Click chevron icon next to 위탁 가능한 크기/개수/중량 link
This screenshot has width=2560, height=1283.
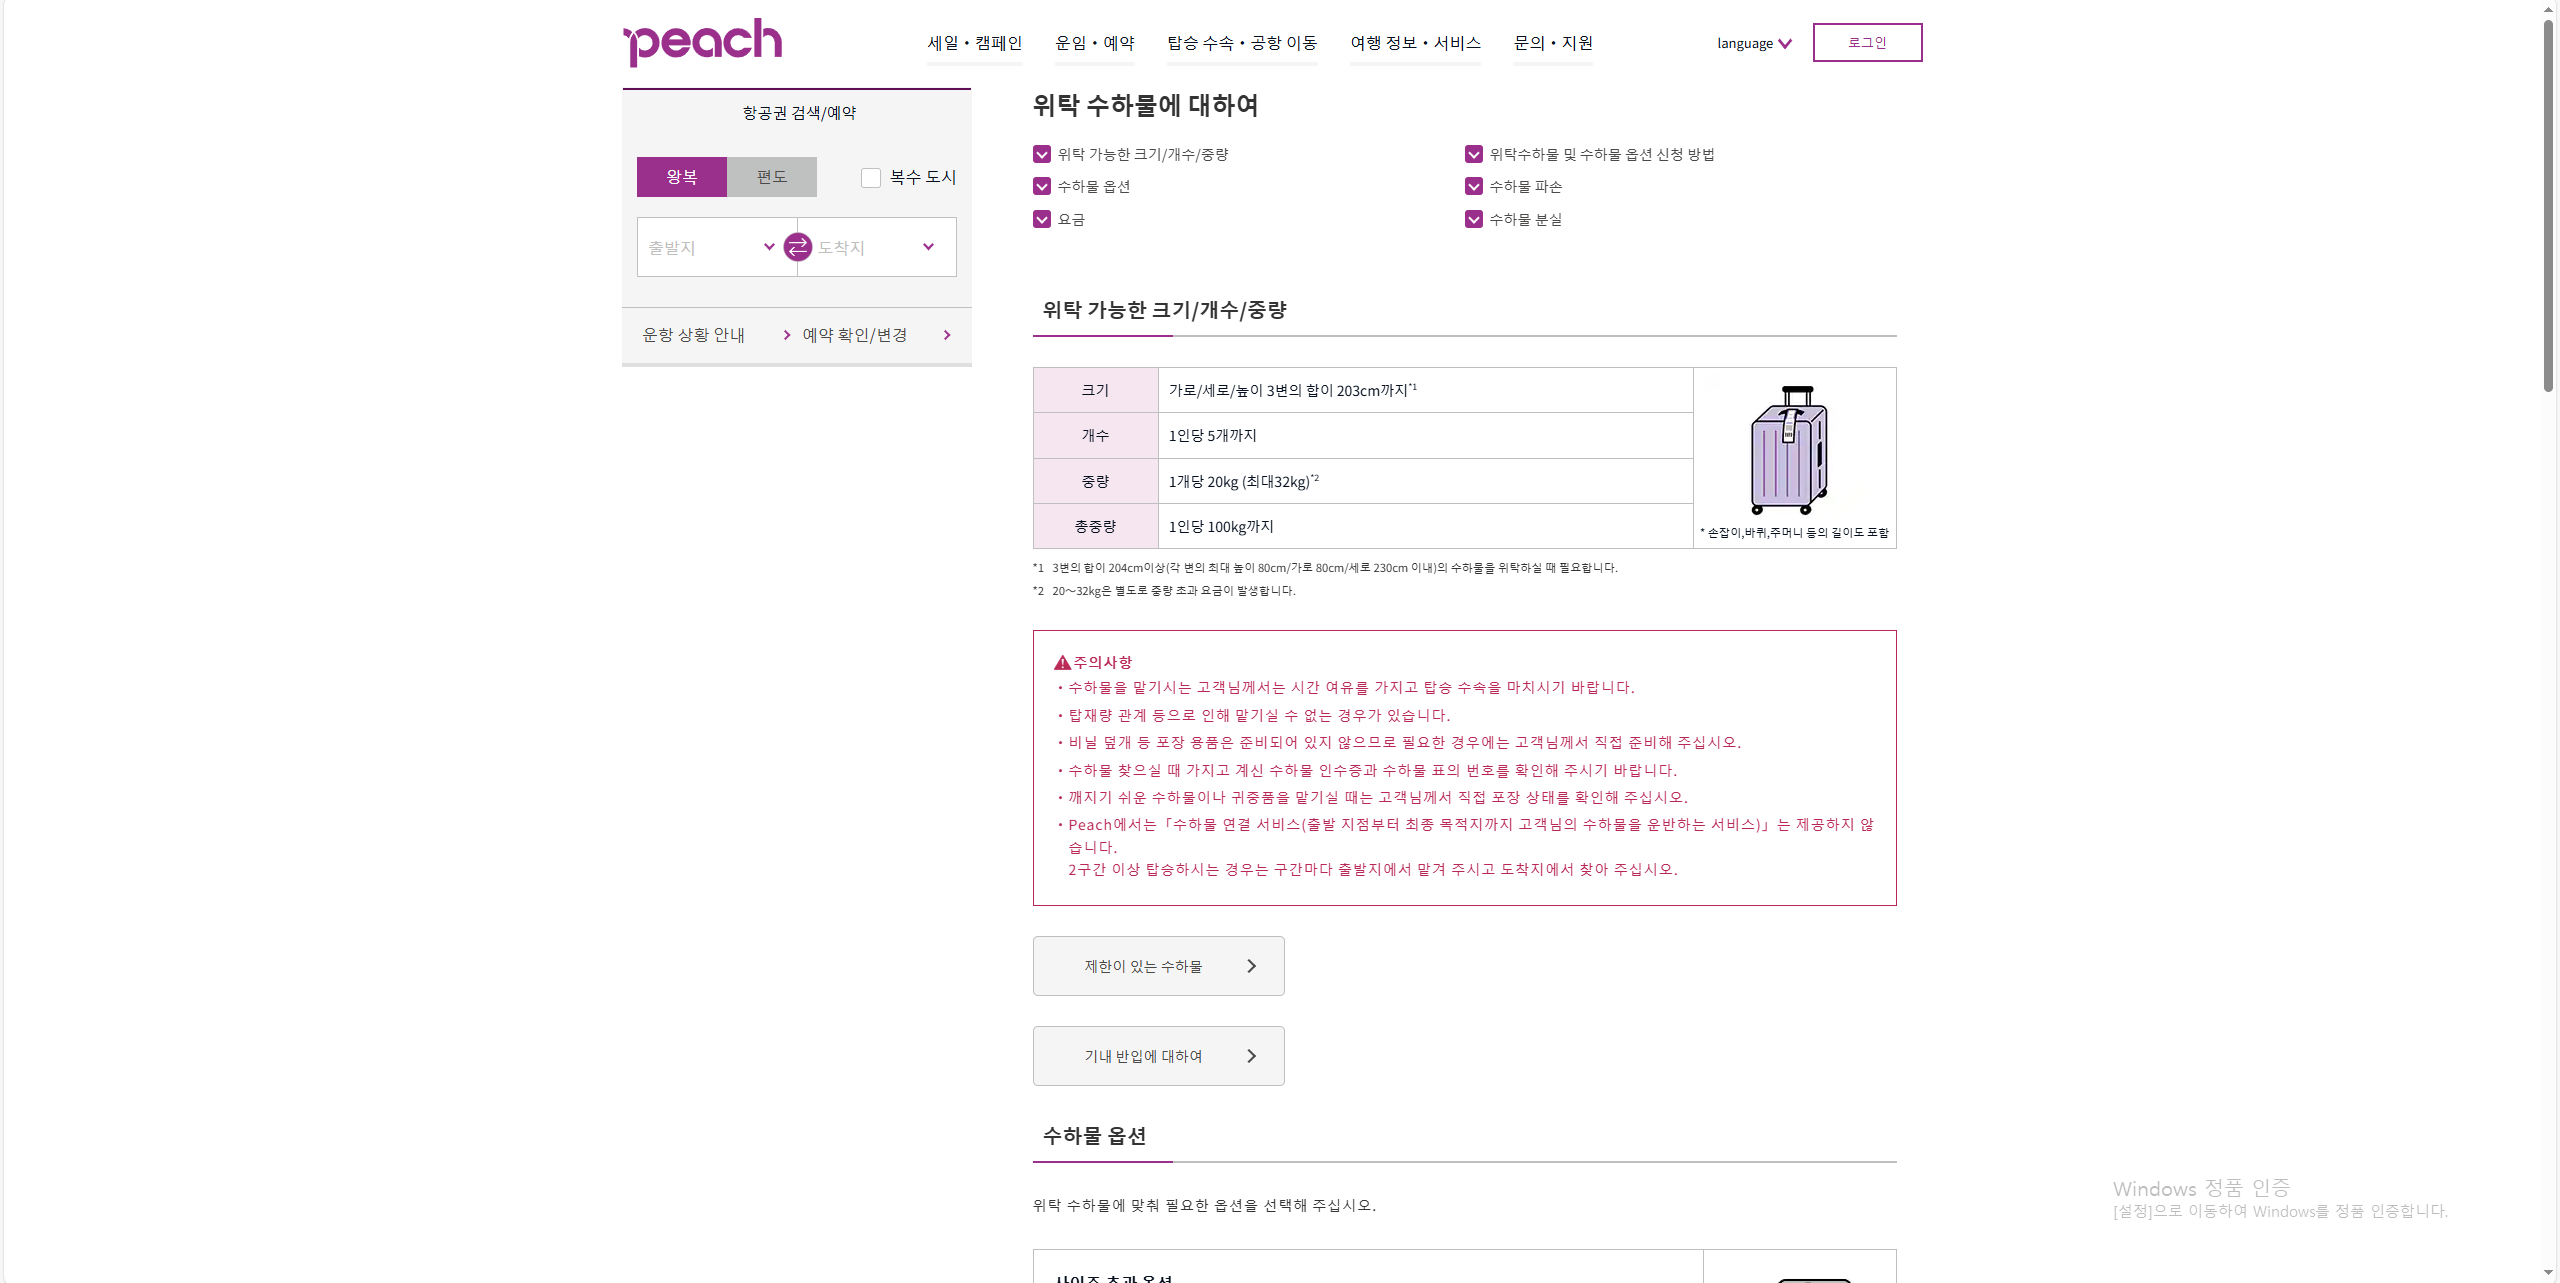coord(1042,154)
